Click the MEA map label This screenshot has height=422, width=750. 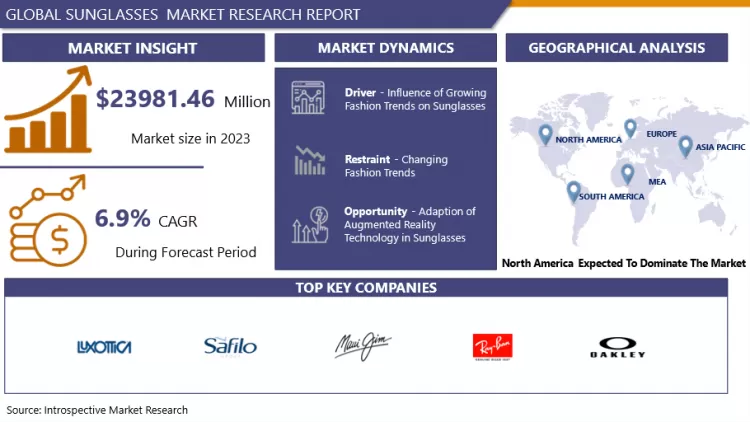click(x=657, y=182)
